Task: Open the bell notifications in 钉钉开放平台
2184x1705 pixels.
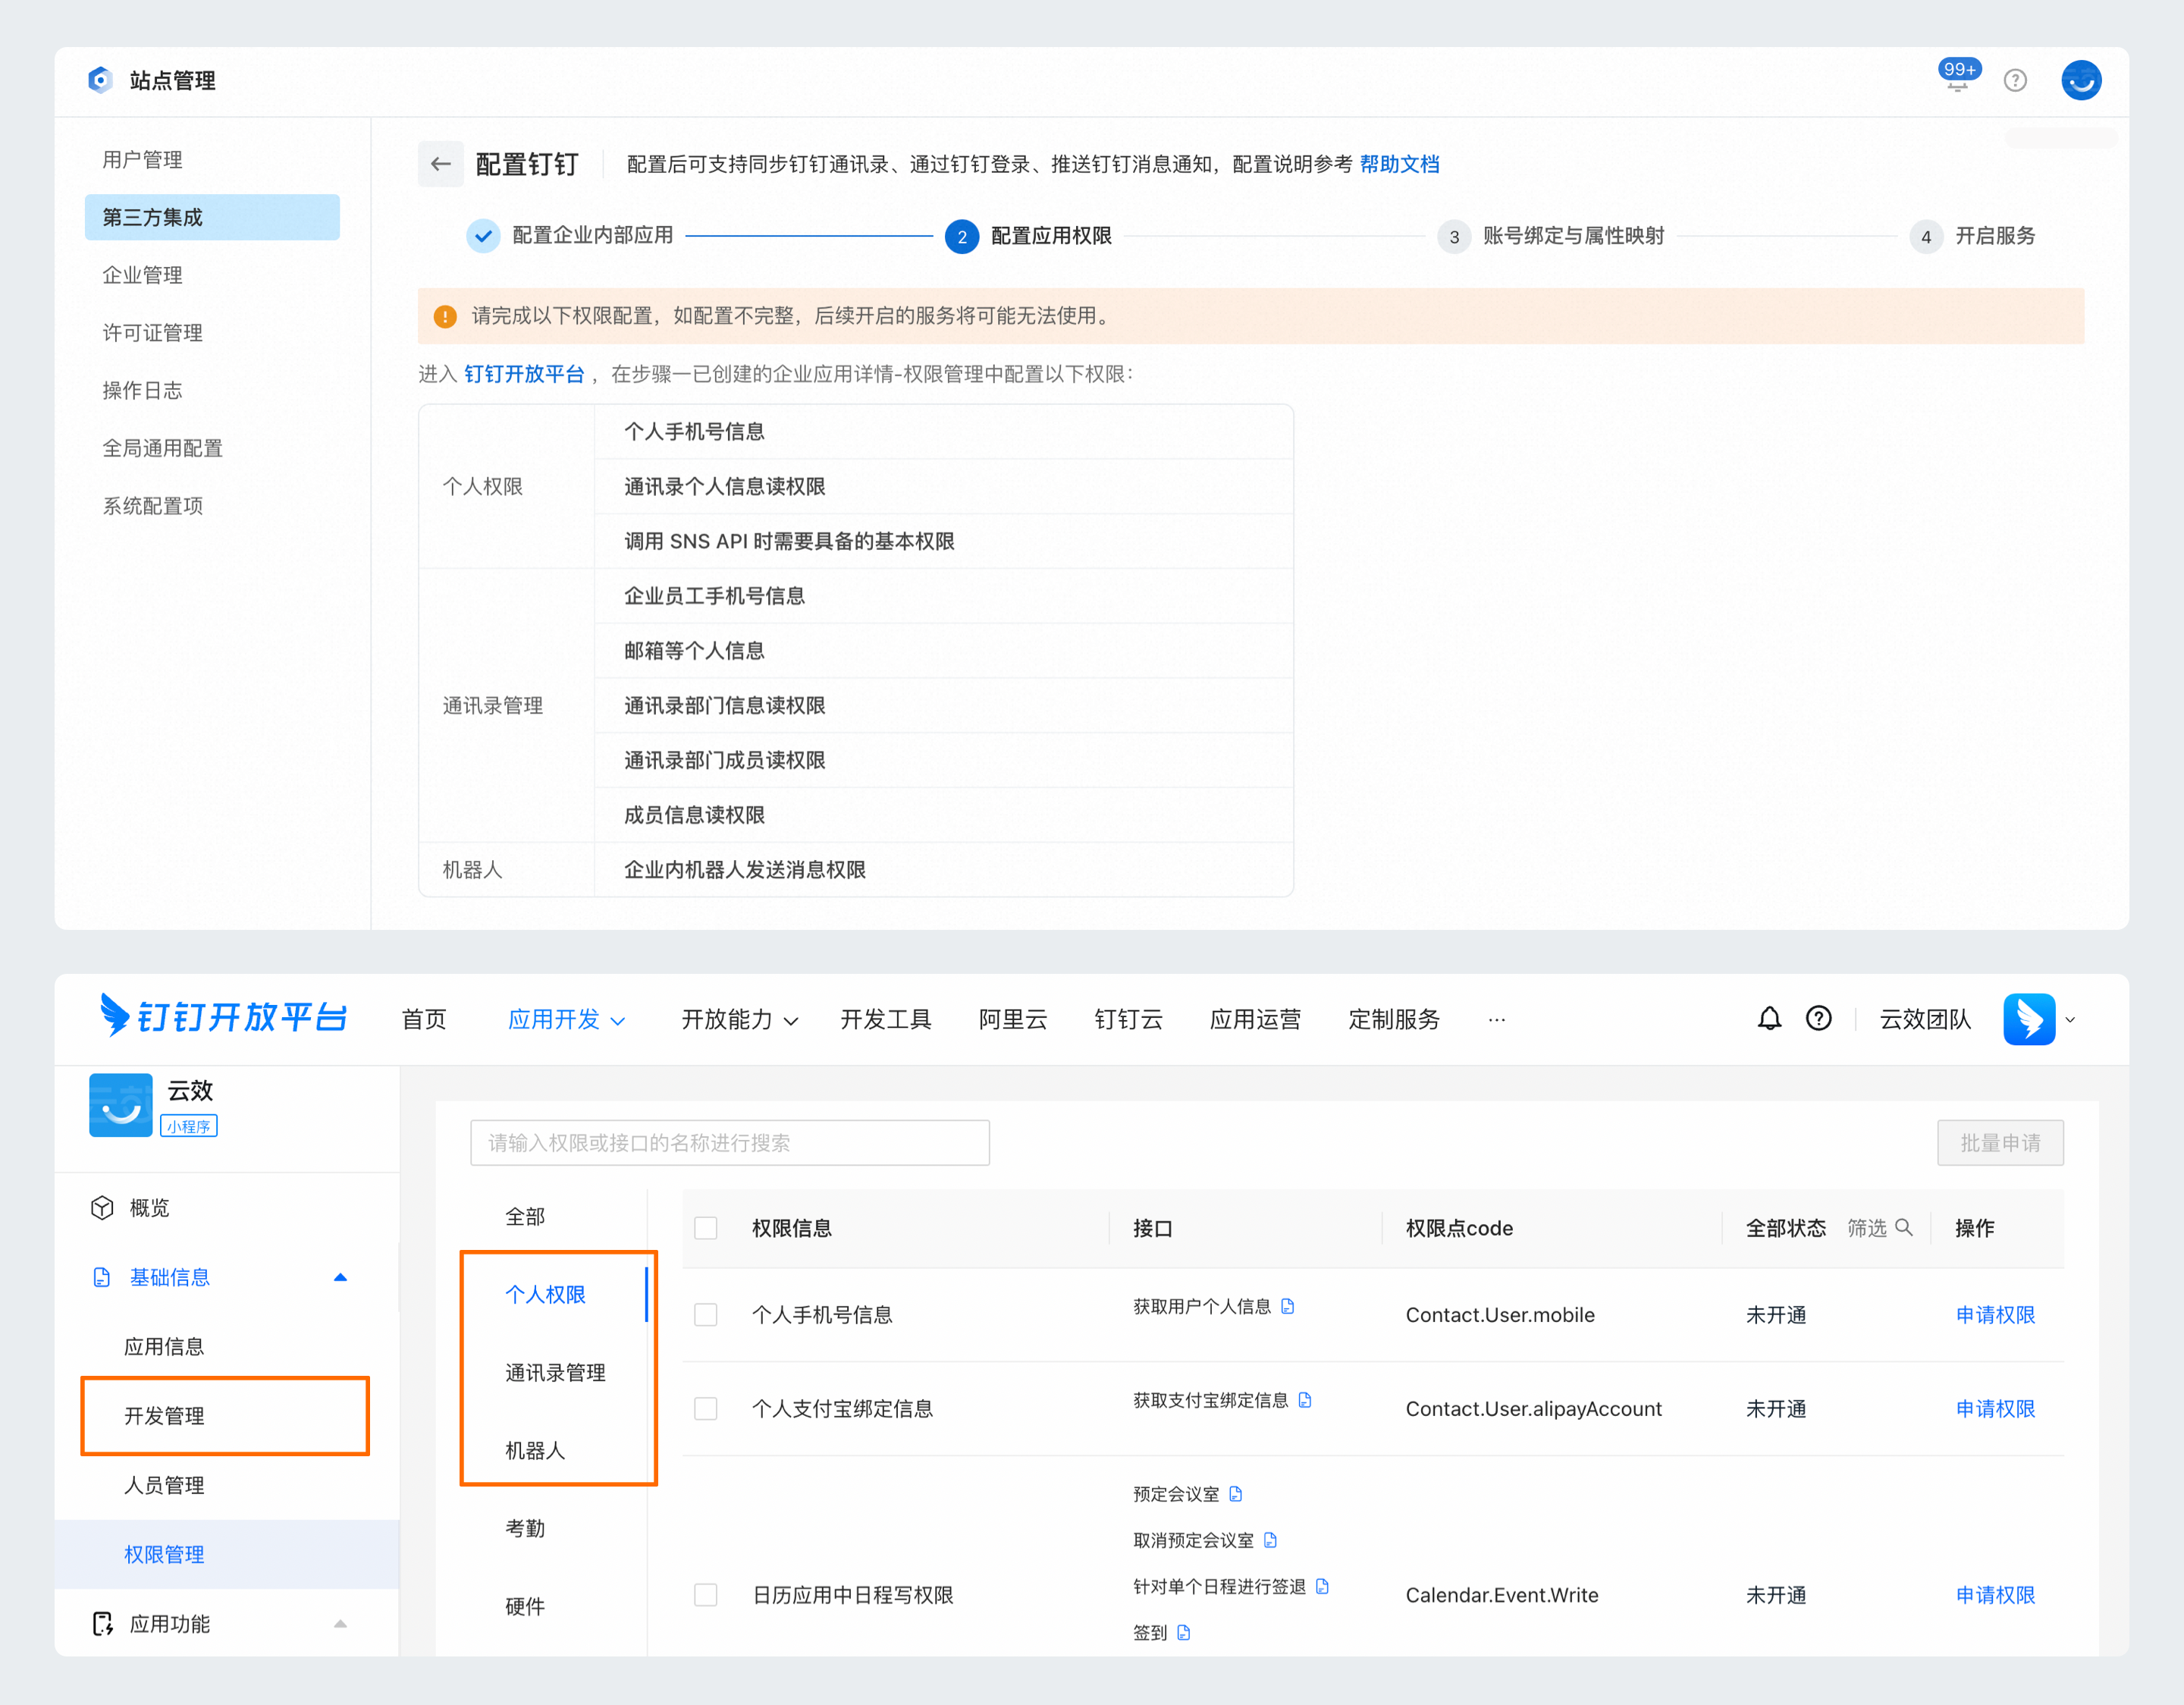Action: point(1769,1018)
